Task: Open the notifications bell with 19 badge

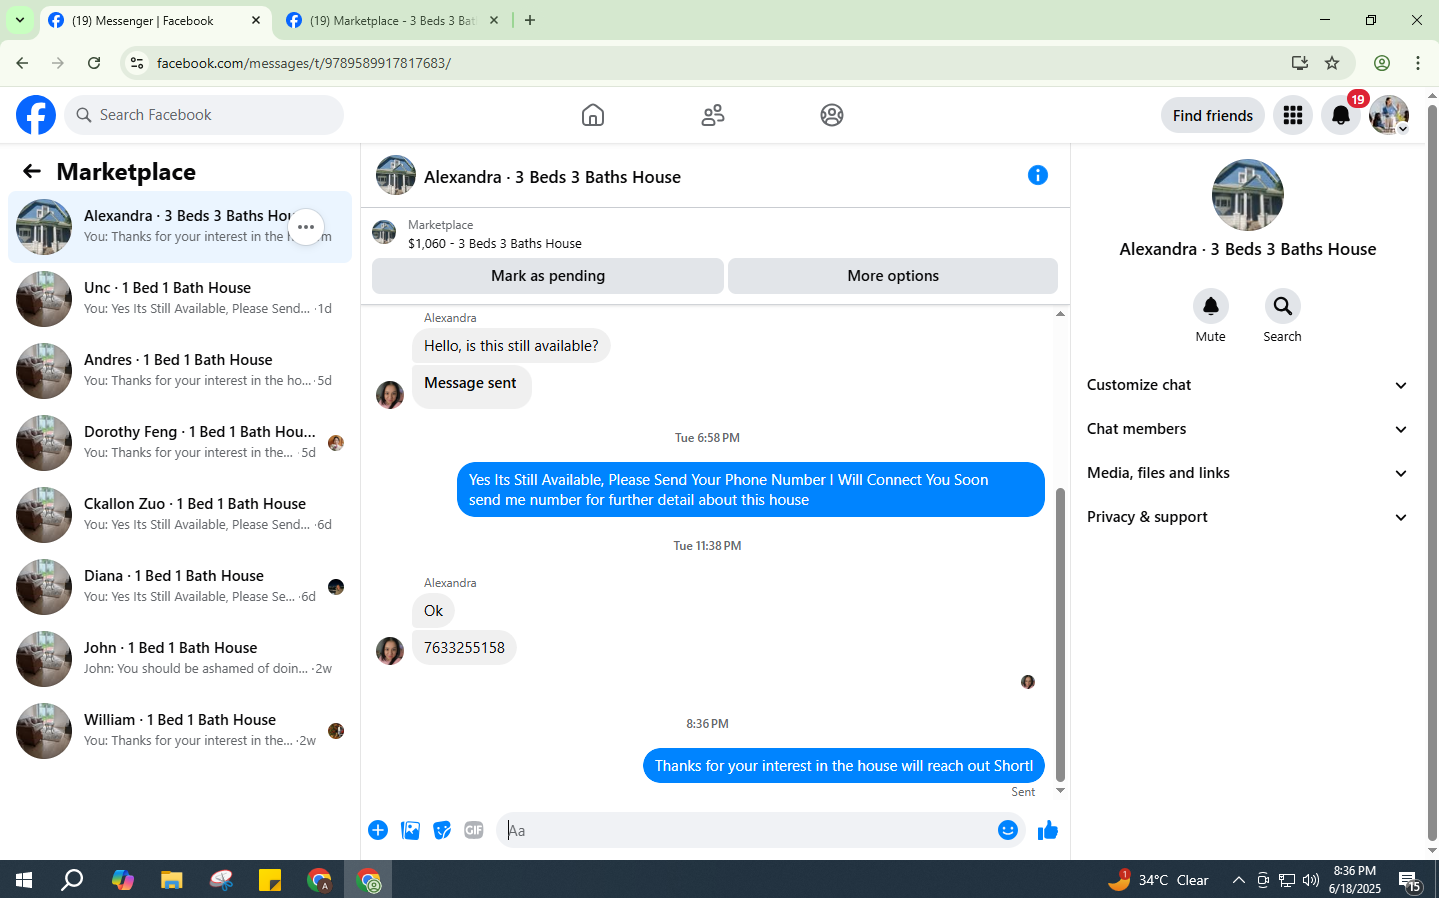Action: coord(1341,115)
